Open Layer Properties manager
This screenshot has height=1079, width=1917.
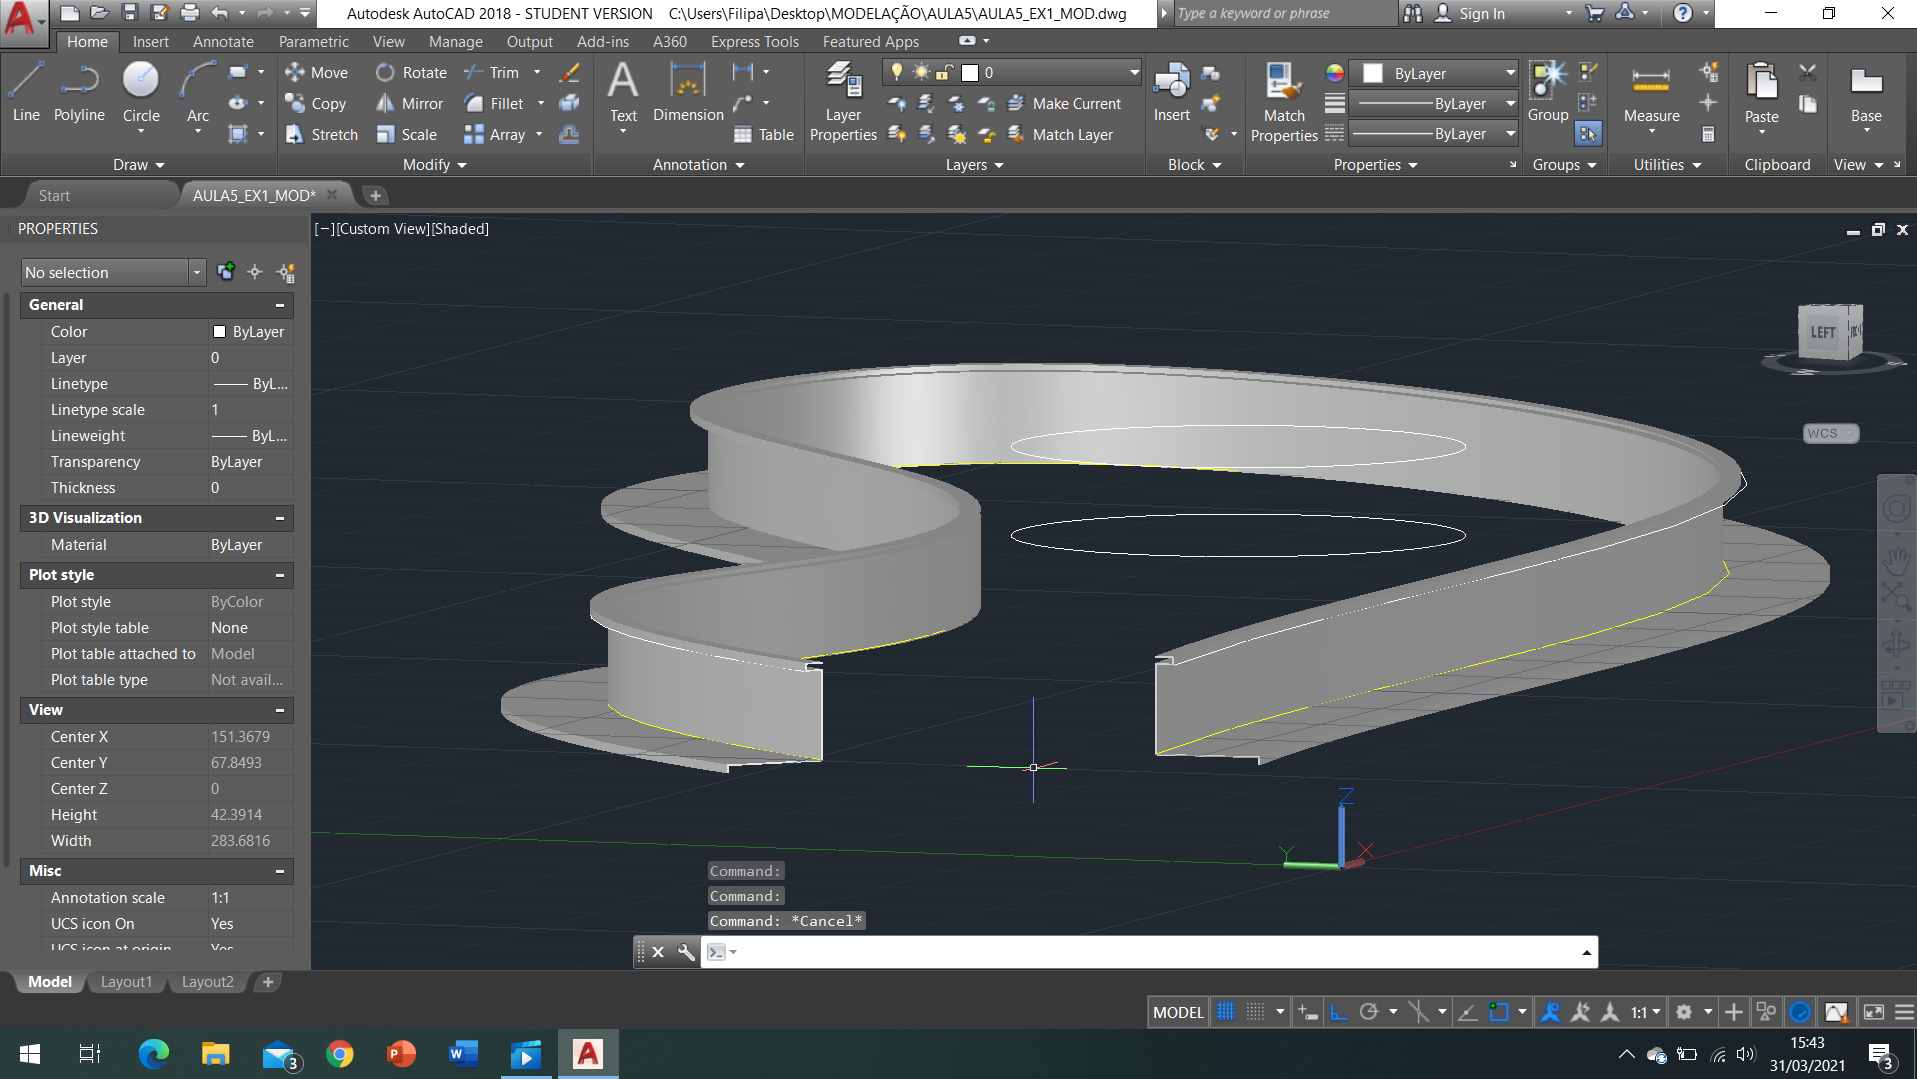[843, 100]
